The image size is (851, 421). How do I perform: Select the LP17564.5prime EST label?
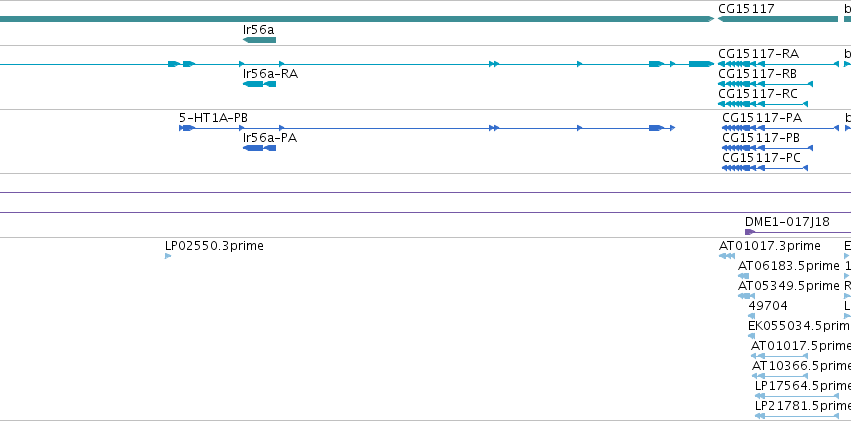803,386
